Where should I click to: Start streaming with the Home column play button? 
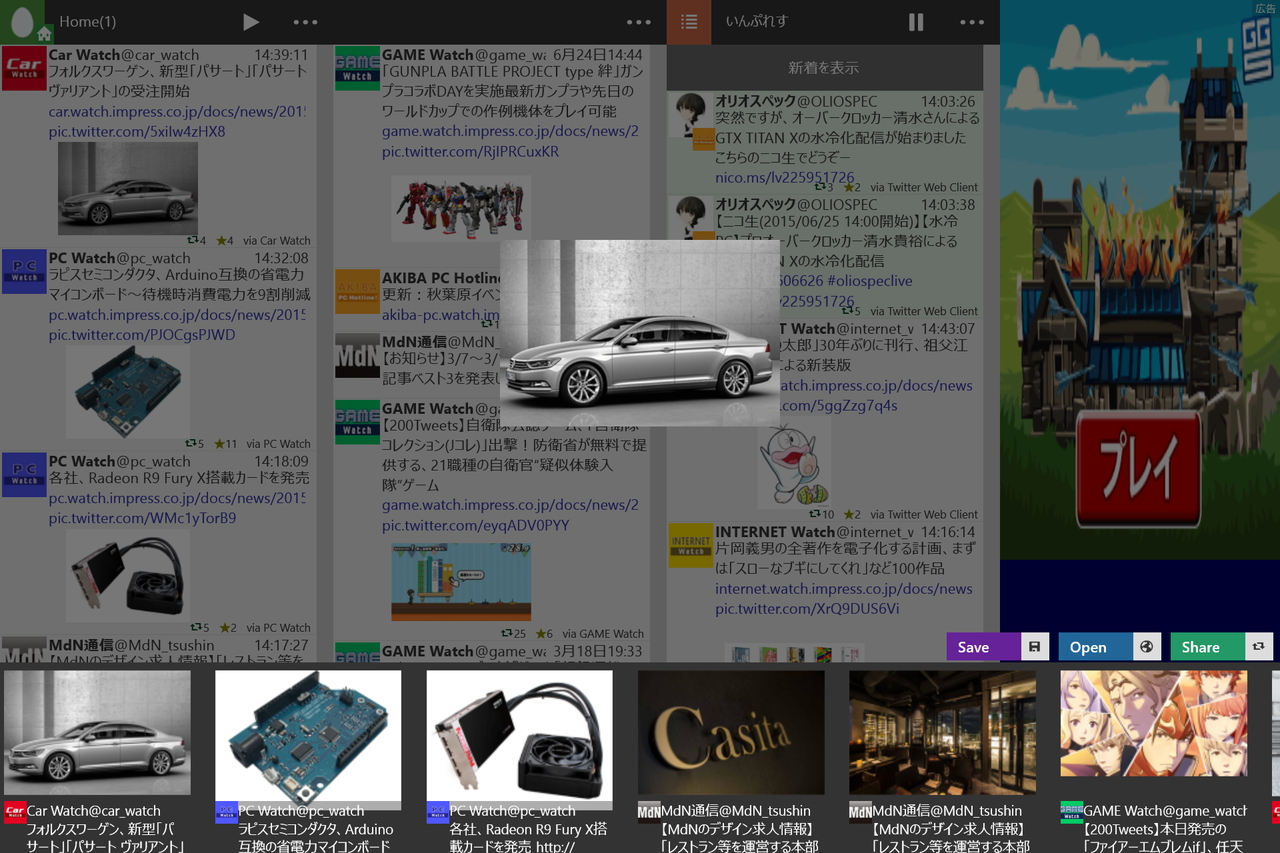251,22
